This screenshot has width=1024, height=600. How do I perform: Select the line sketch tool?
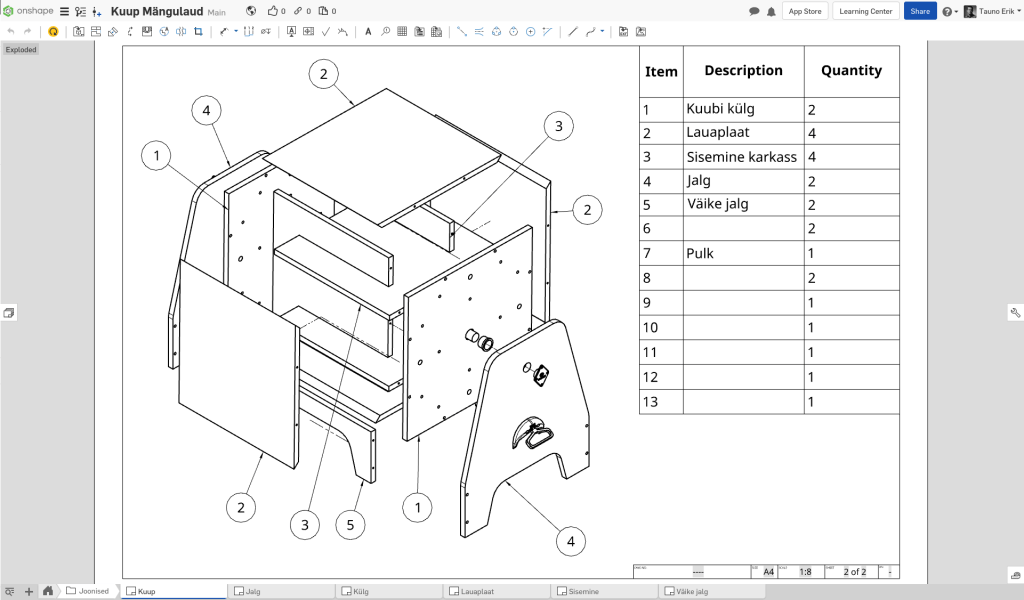coord(573,31)
